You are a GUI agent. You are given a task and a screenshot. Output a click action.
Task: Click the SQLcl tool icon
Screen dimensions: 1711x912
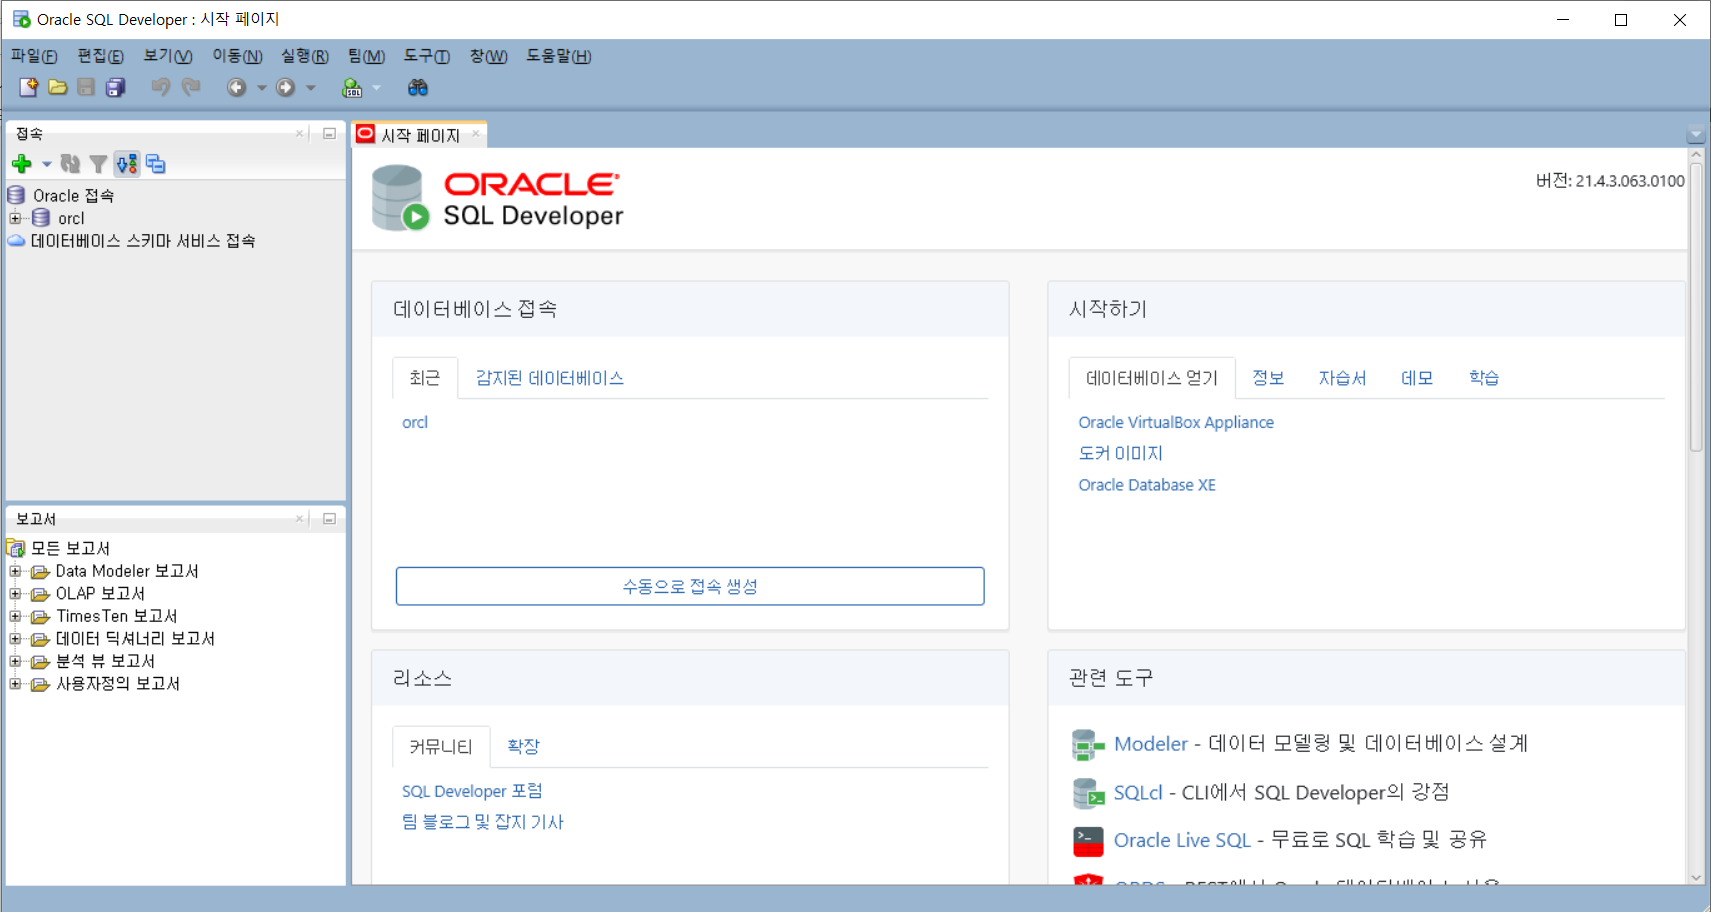(x=1088, y=793)
